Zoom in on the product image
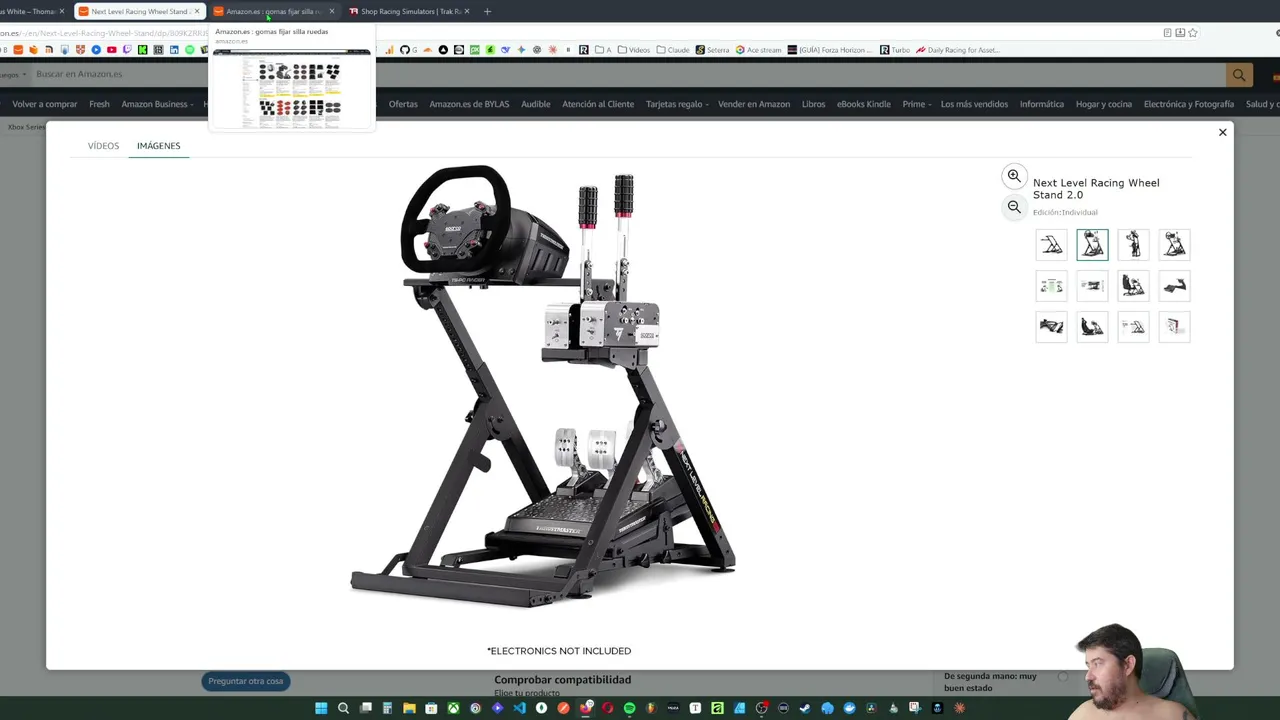 coord(1014,176)
